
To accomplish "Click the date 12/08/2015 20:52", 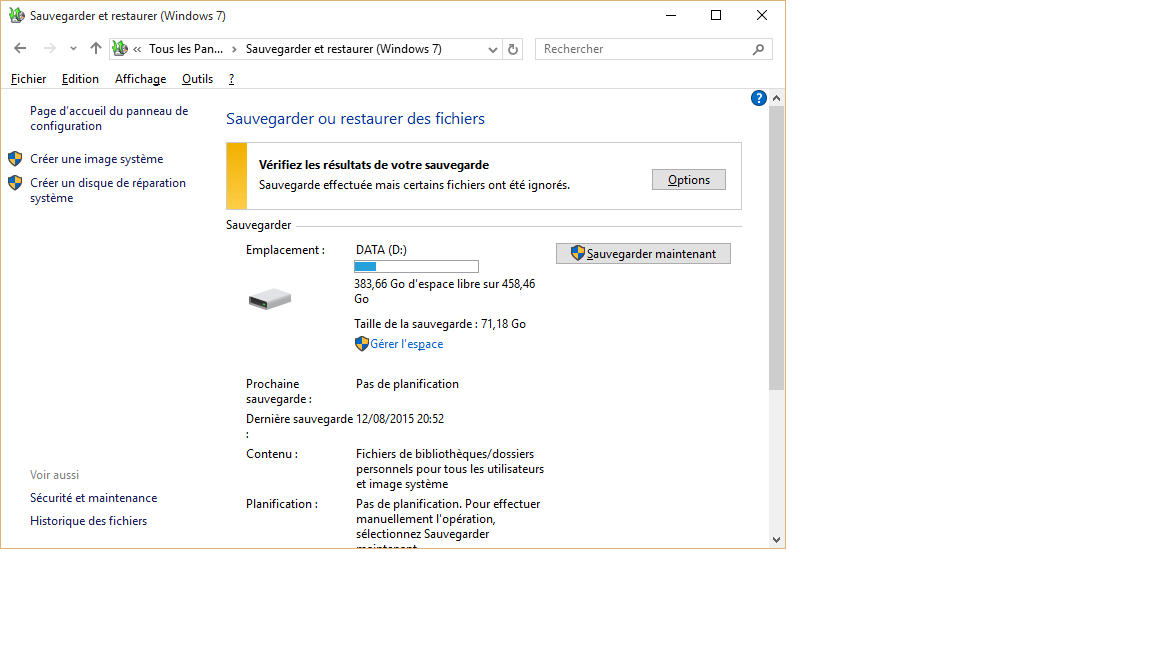I will click(x=400, y=419).
